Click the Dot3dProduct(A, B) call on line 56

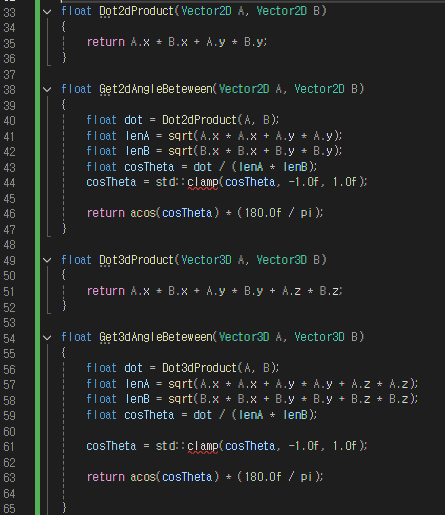coord(219,368)
